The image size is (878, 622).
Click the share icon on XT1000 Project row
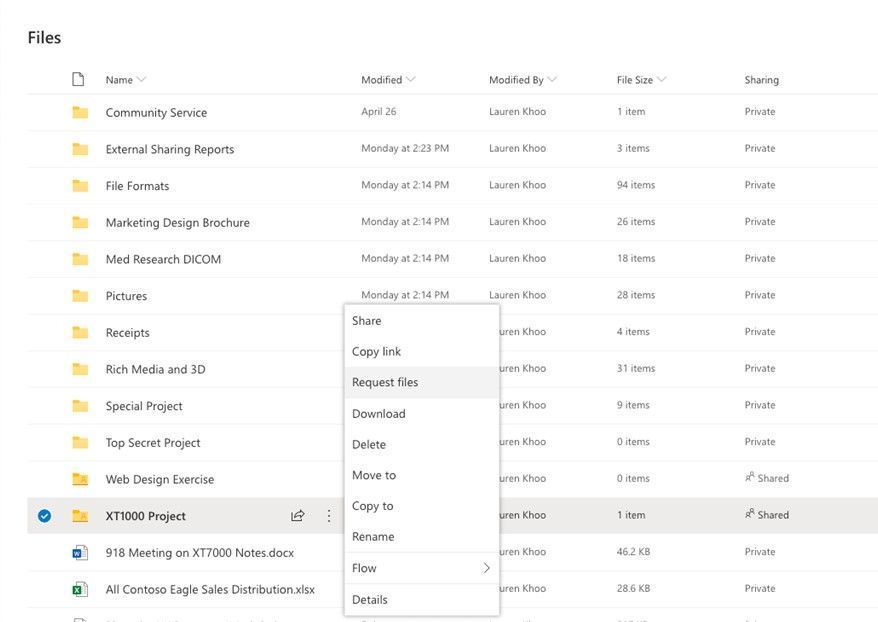[x=298, y=516]
